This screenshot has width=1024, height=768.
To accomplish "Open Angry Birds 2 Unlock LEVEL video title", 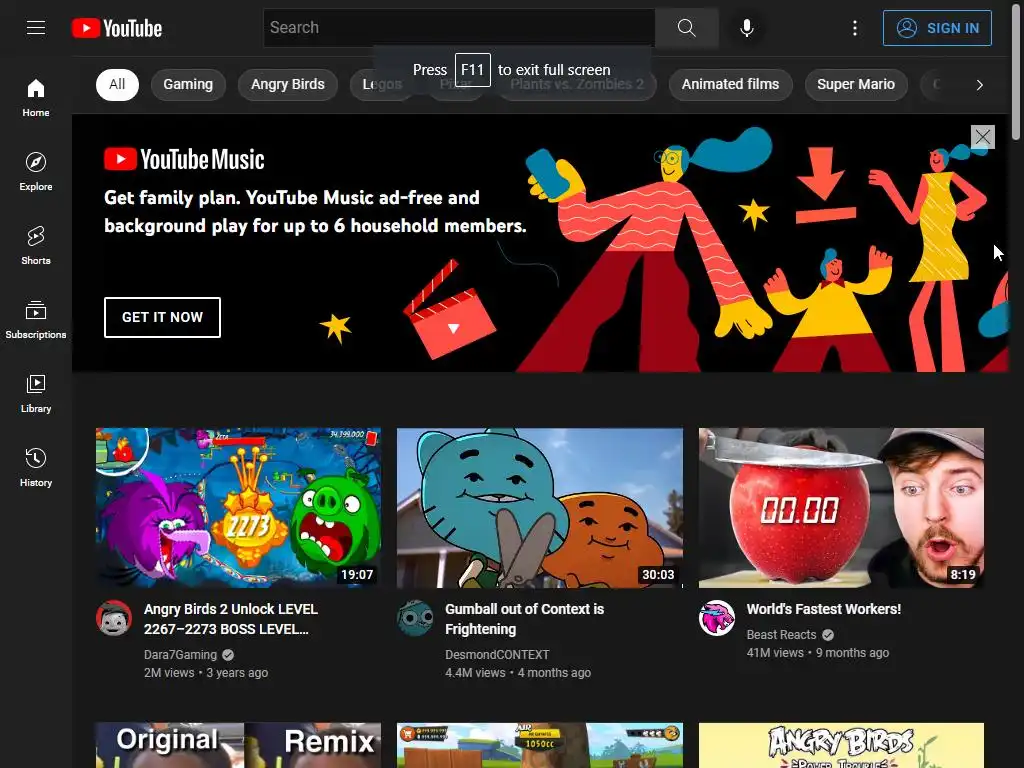I will pos(231,618).
